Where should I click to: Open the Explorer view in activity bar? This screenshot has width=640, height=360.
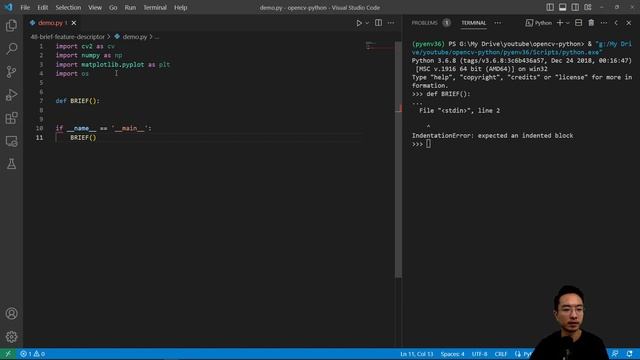point(11,26)
